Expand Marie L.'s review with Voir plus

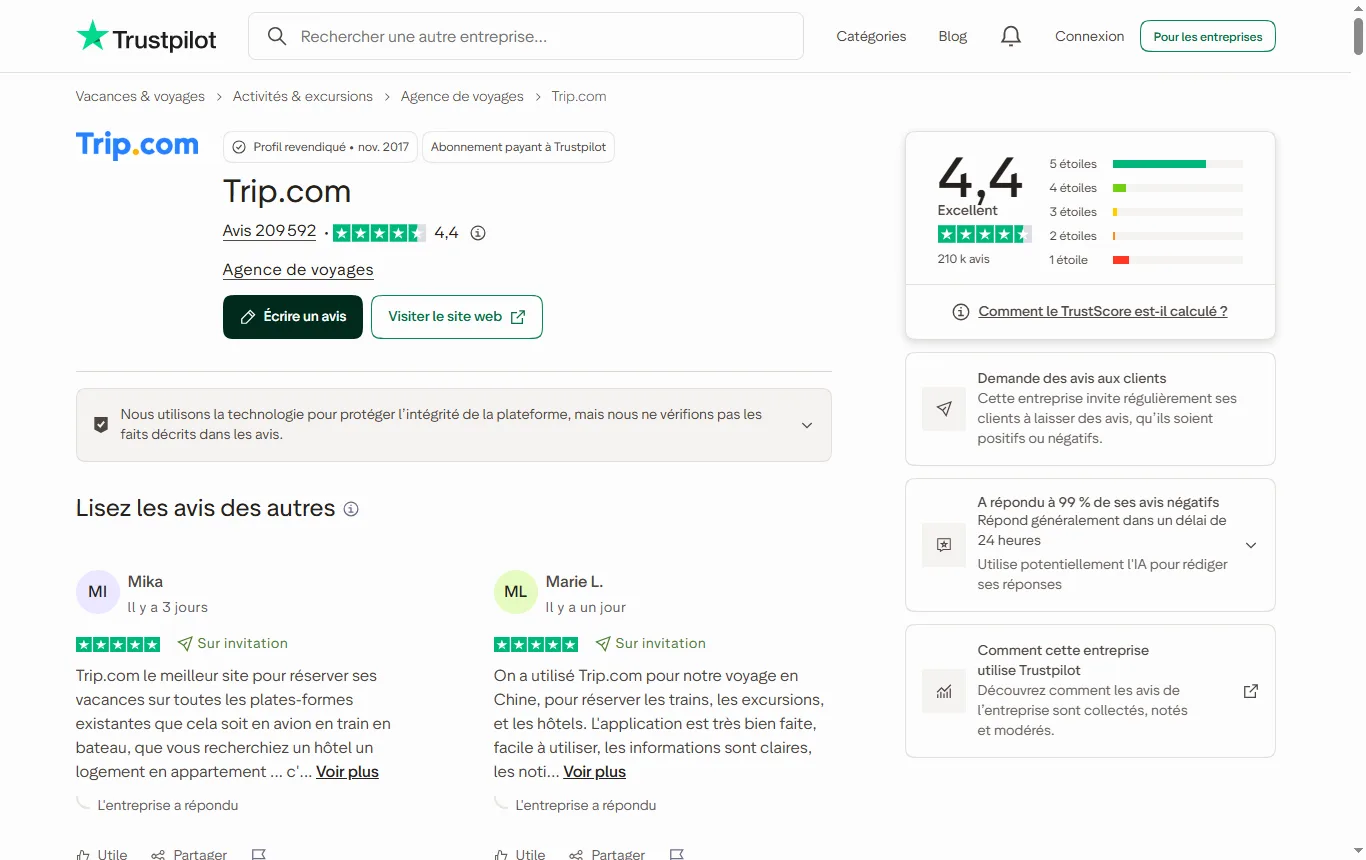coord(594,772)
